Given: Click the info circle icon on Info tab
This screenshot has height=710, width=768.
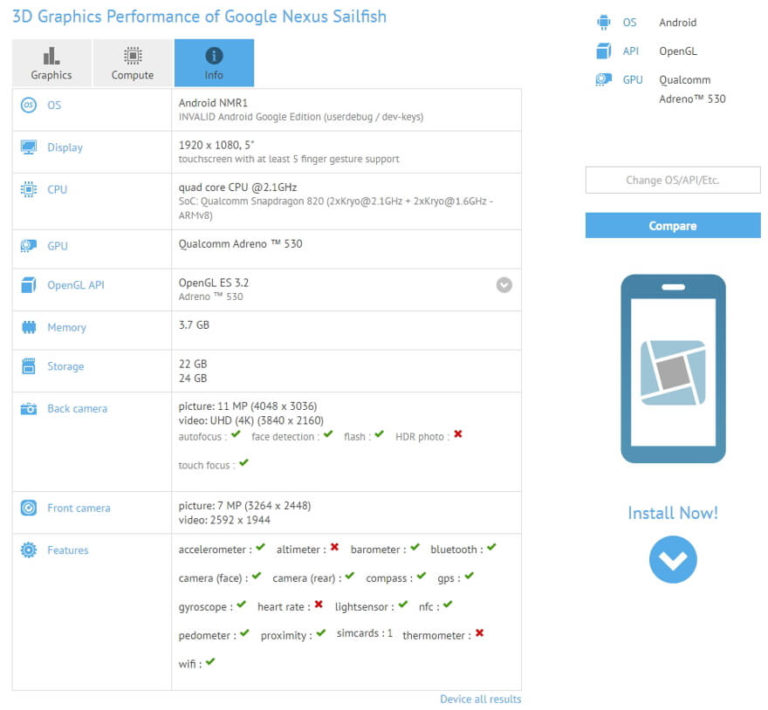Looking at the screenshot, I should coord(214,56).
